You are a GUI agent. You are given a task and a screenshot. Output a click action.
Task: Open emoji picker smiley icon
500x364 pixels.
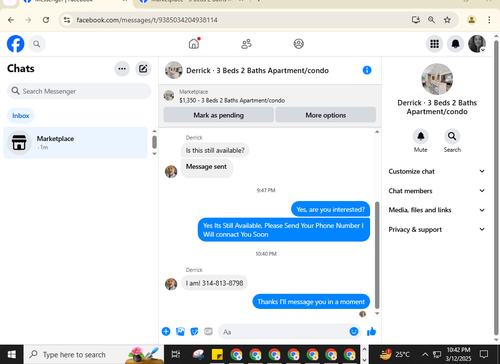tap(354, 331)
